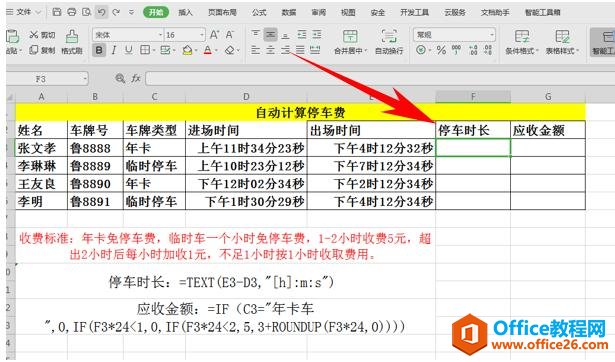Expand the quick access toolbar customize arrow

(x=131, y=13)
